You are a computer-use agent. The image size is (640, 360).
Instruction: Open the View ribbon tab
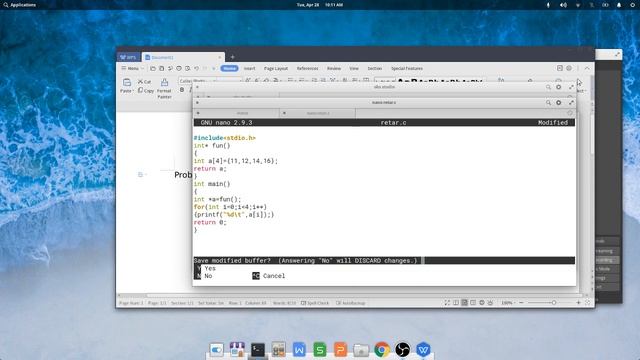(354, 69)
